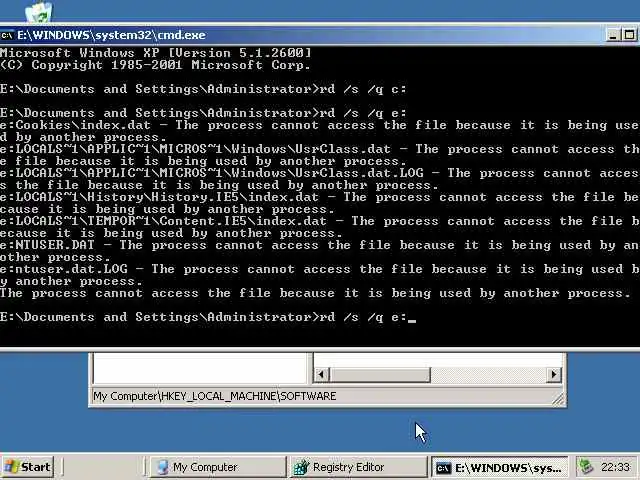The height and width of the screenshot is (480, 640).
Task: Click the History.IE5\index.dat error line
Action: 320,203
